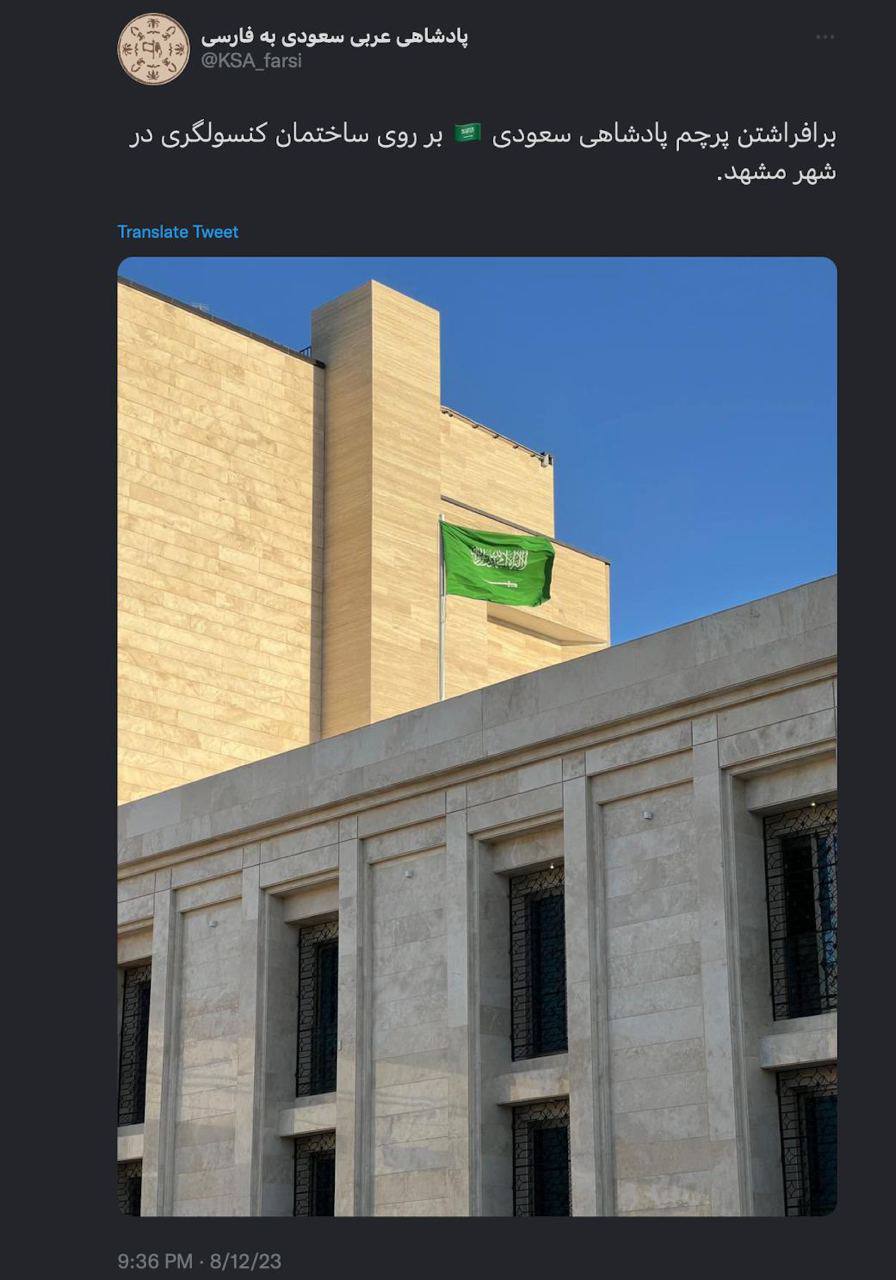Click the window second from the left in the photo
This screenshot has height=1280, width=896.
[x=318, y=1008]
